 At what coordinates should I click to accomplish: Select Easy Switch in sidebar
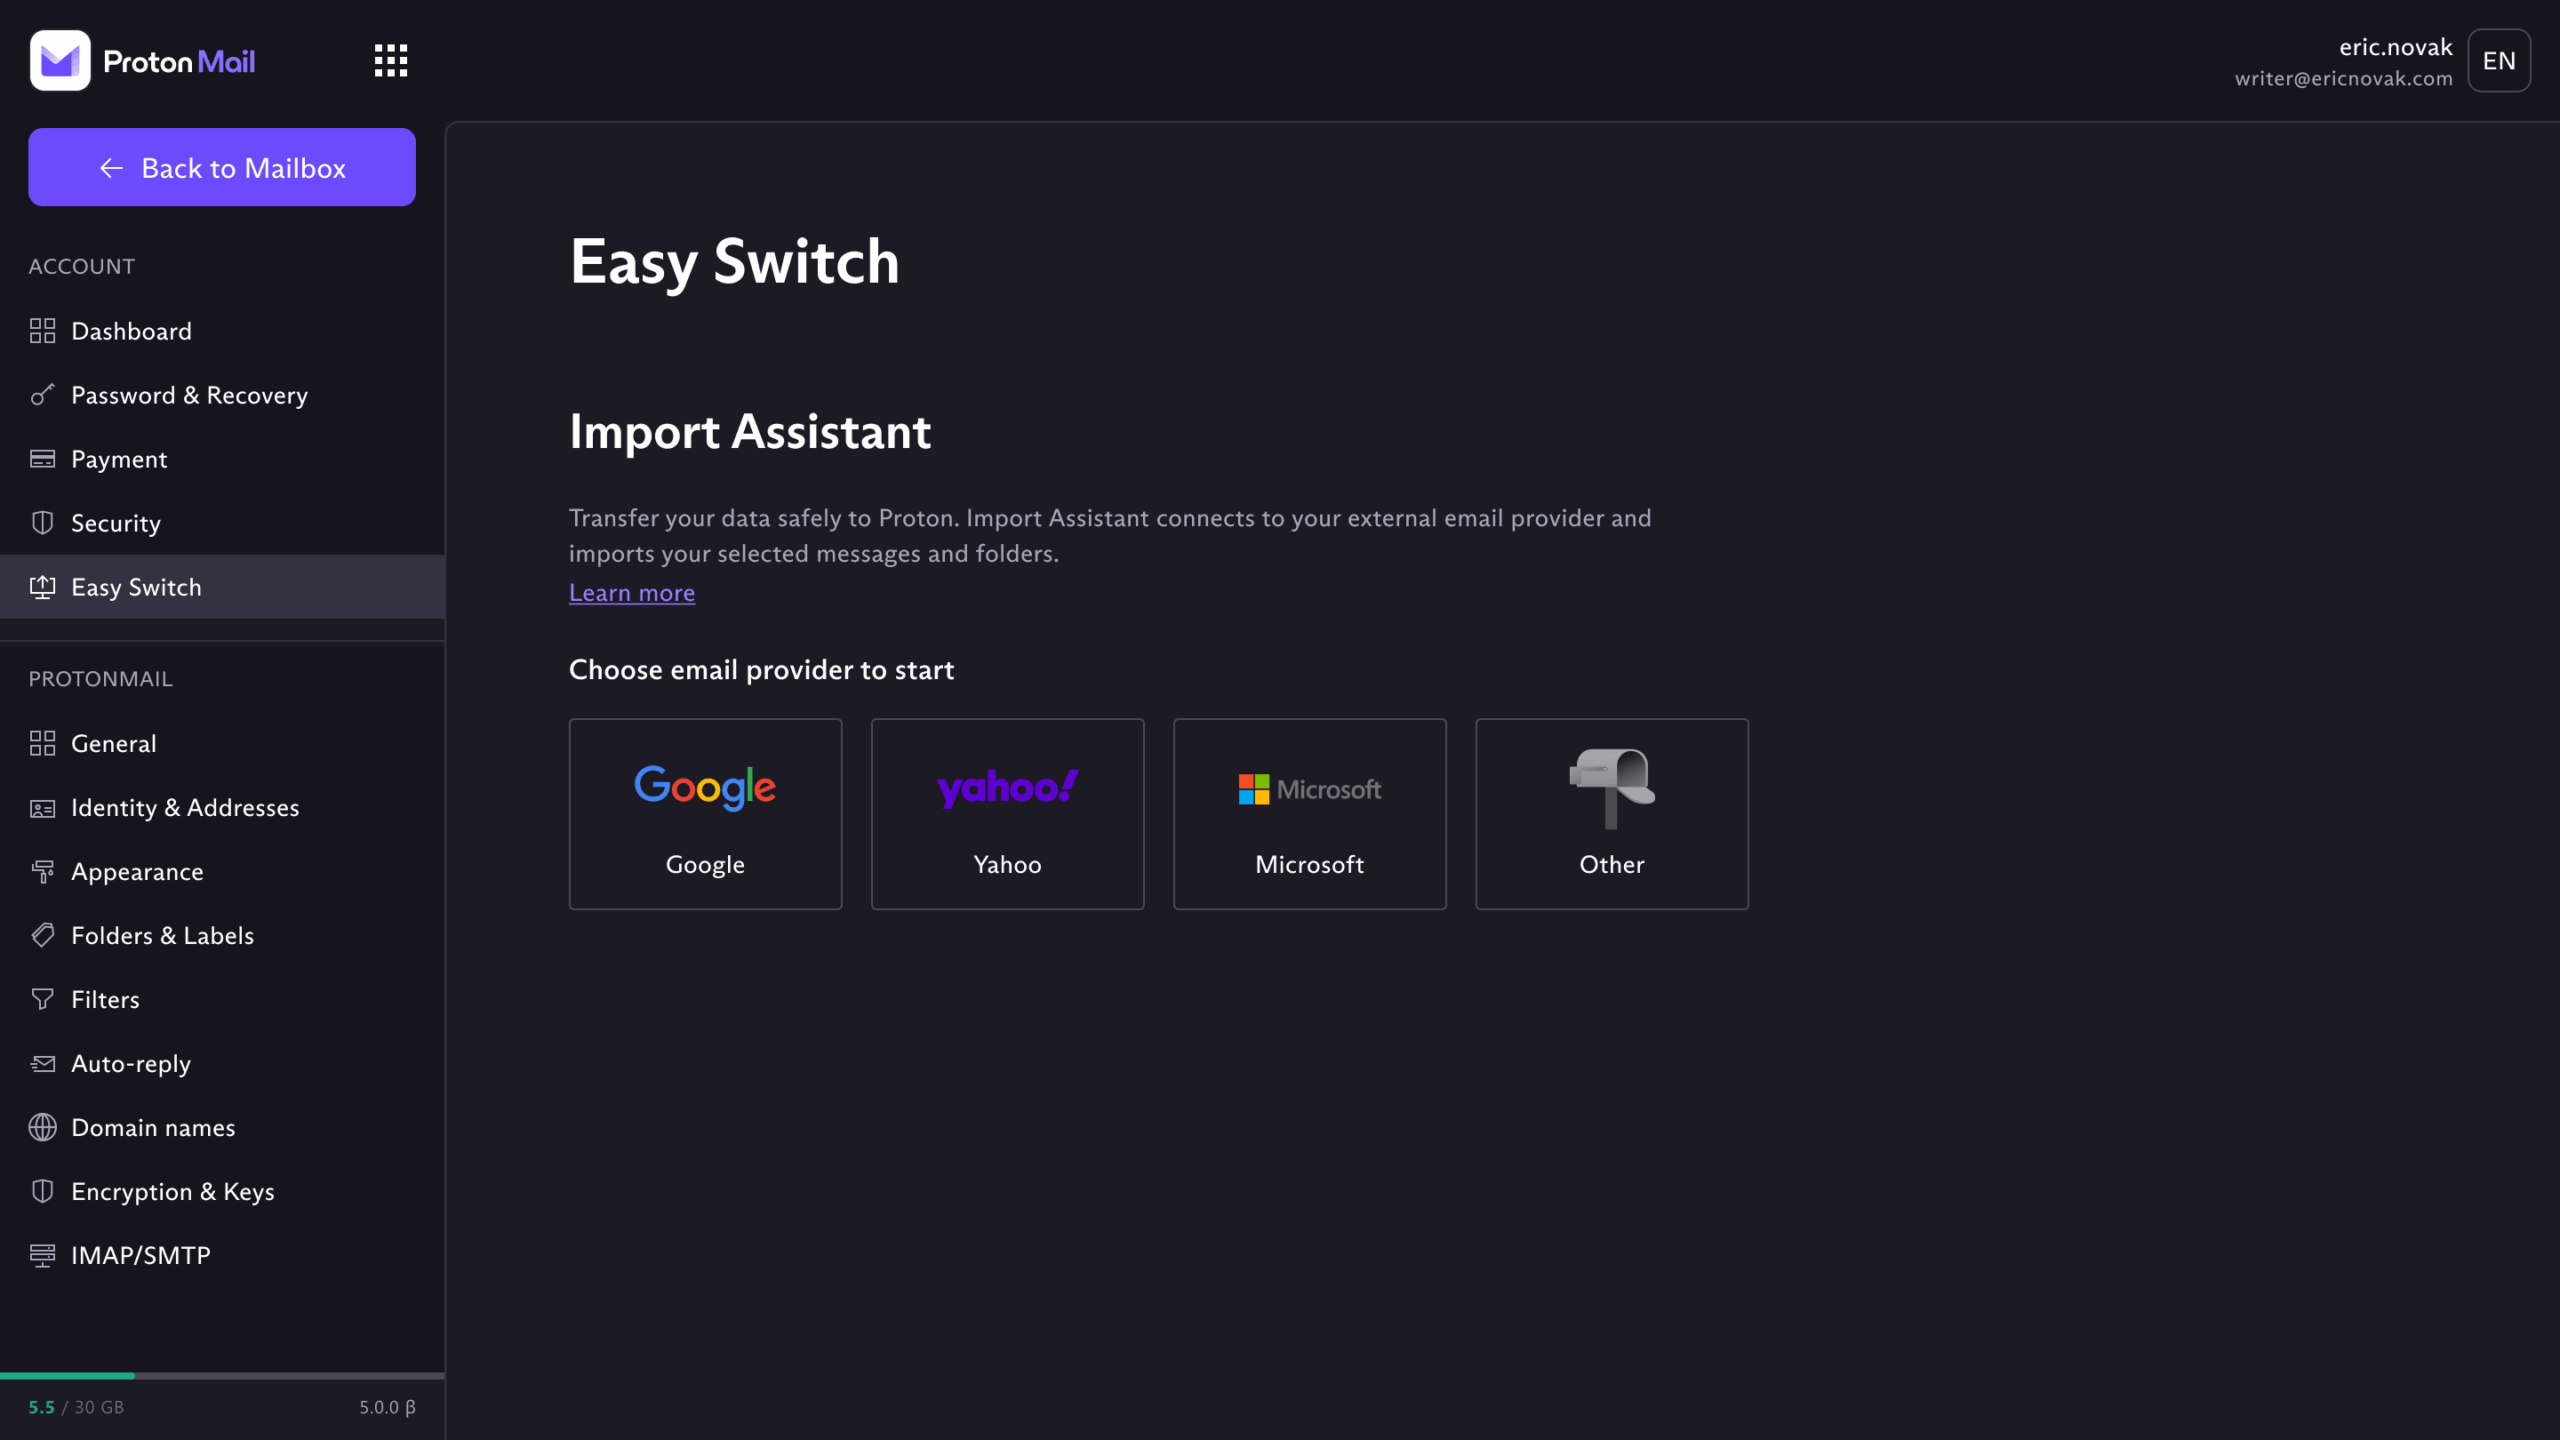222,587
